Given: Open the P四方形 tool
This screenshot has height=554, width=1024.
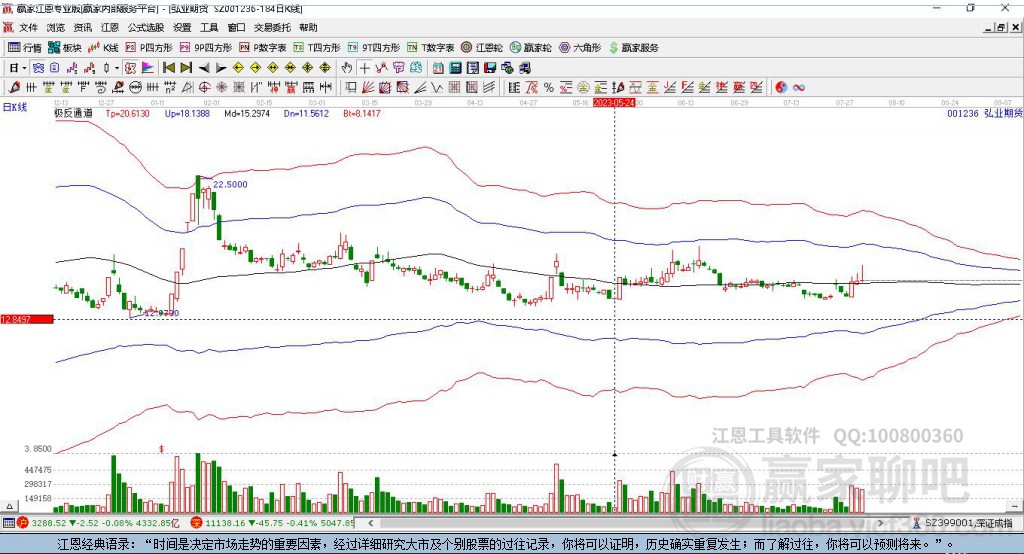Looking at the screenshot, I should point(149,48).
